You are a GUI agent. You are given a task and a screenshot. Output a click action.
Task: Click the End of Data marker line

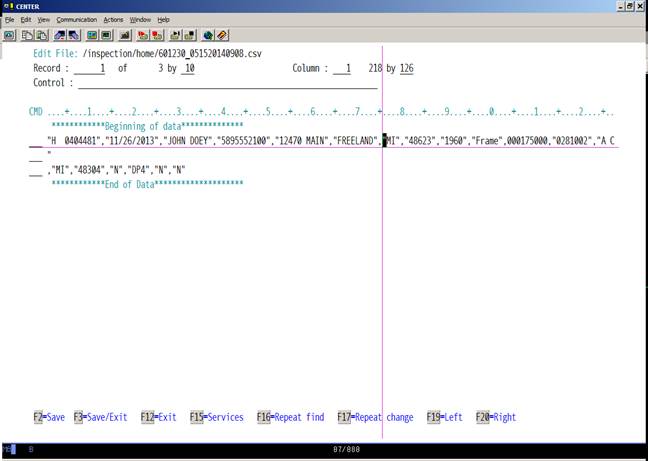click(148, 185)
